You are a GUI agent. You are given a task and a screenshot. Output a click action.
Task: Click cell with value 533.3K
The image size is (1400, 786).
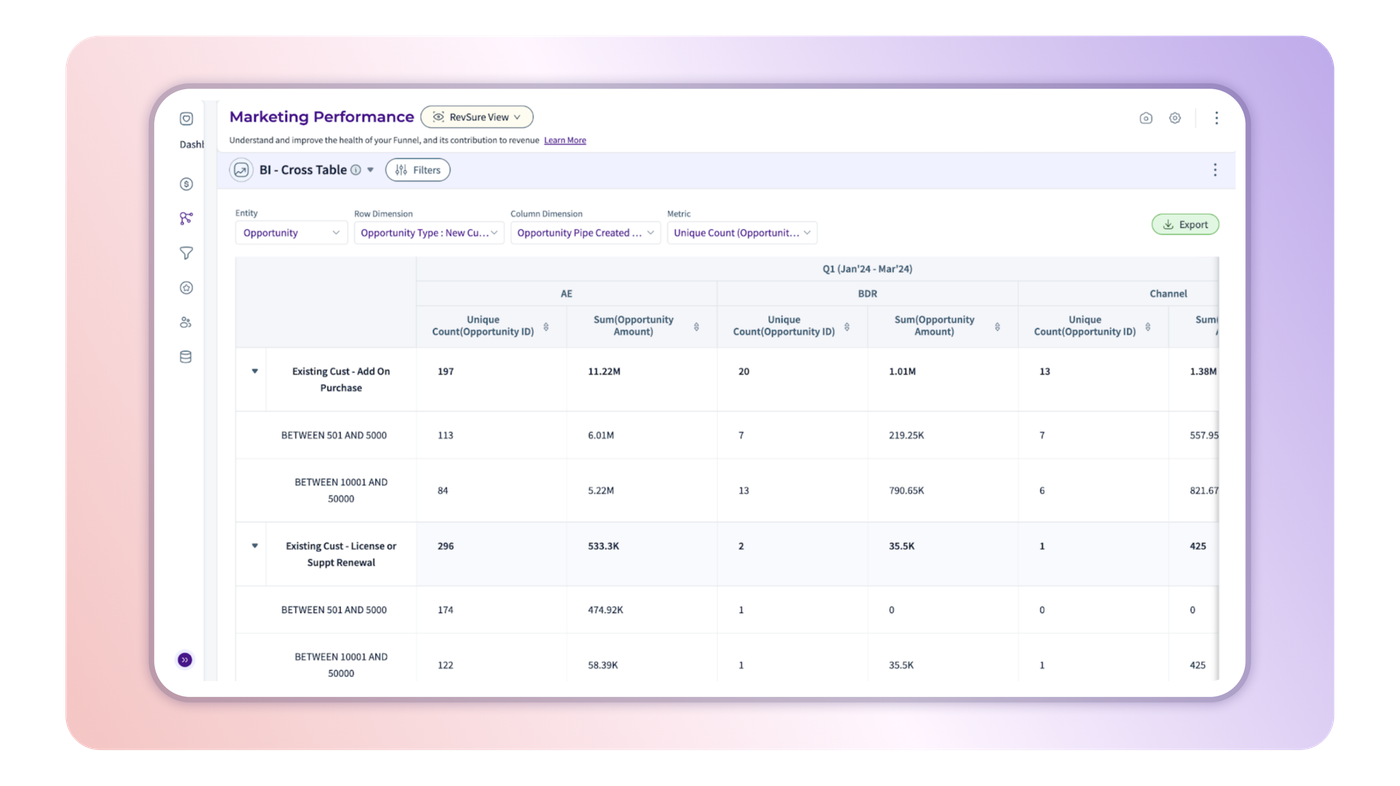(604, 546)
